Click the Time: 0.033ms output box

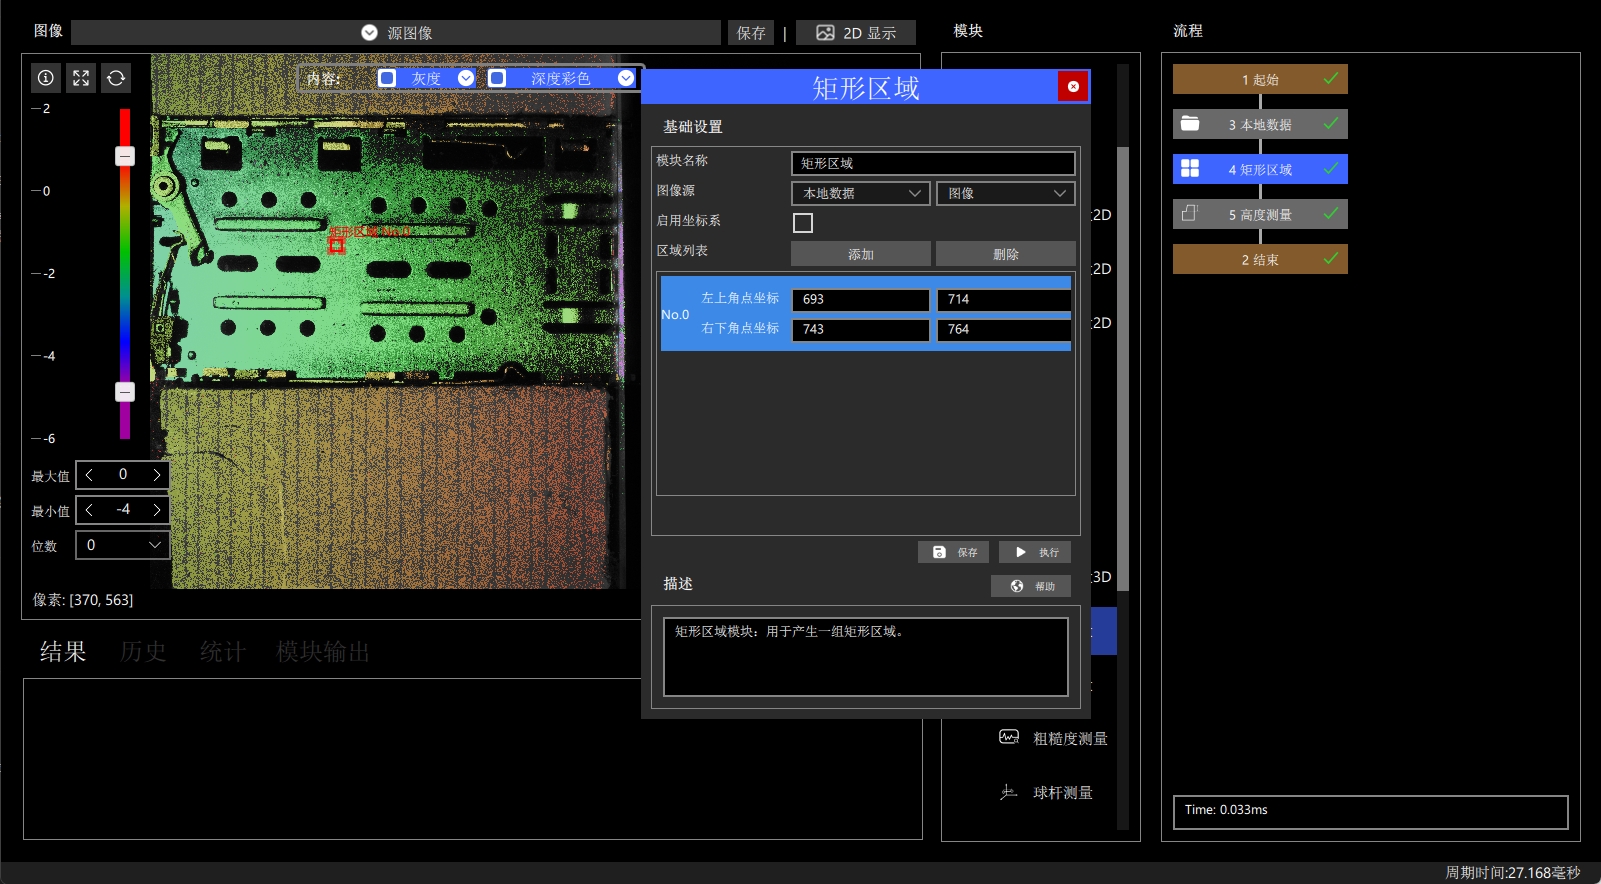1370,812
